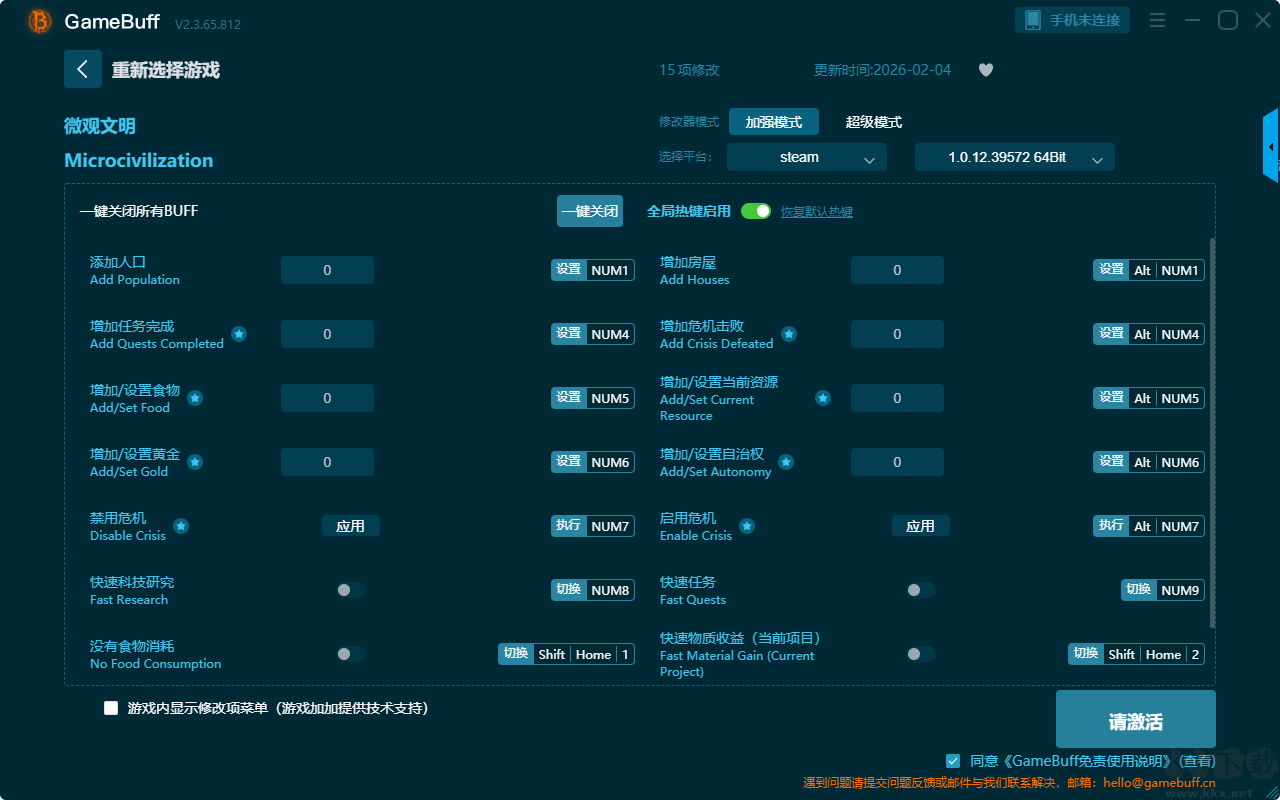Click the Add Houses value field
The image size is (1280, 800).
click(x=897, y=270)
